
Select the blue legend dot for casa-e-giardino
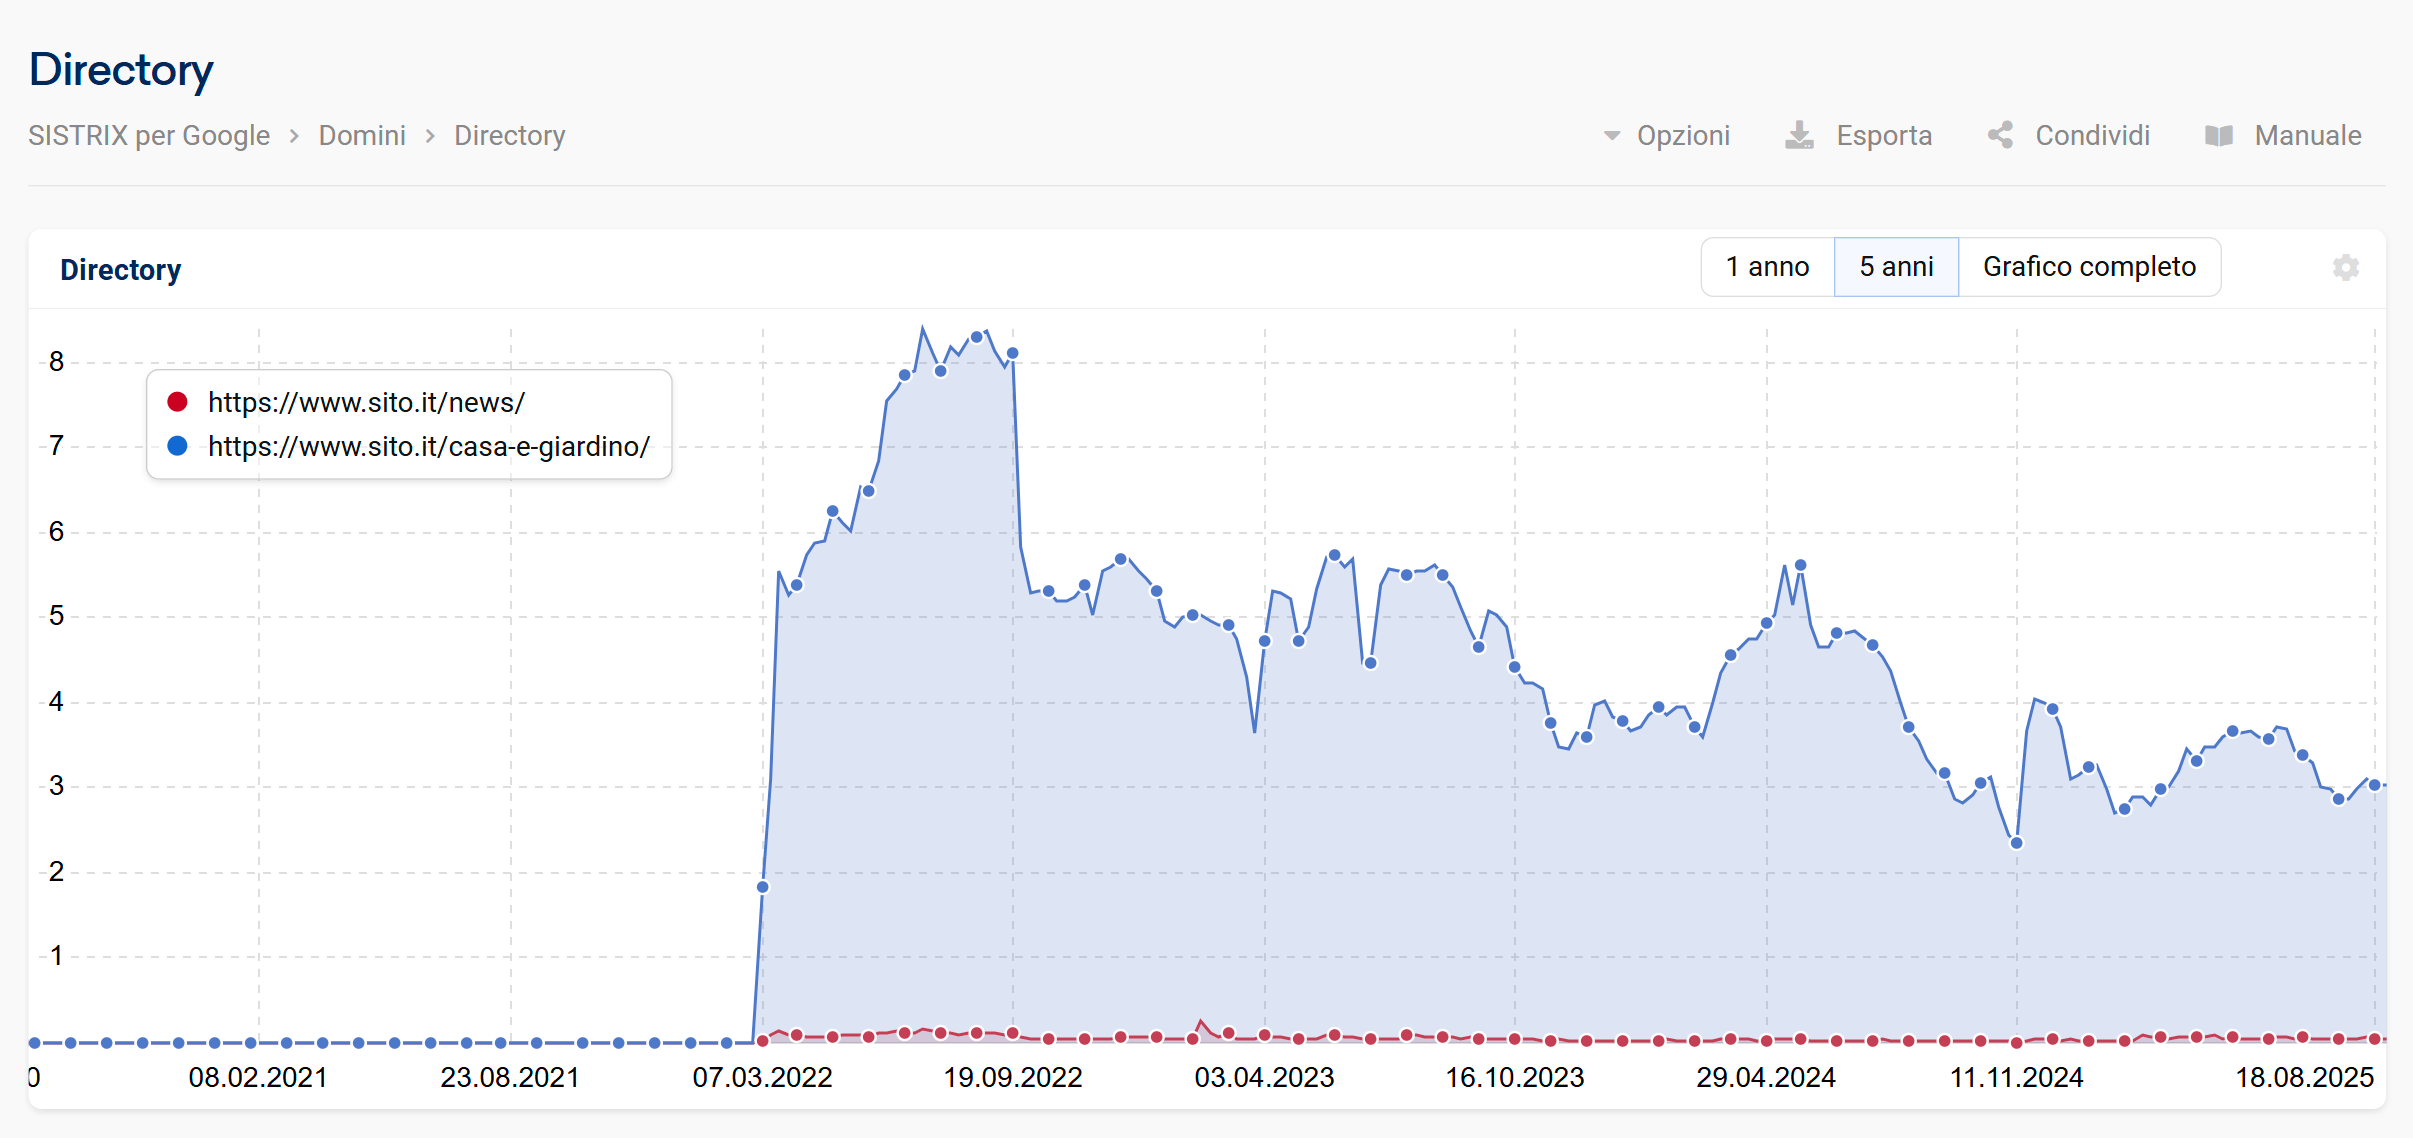[x=176, y=447]
